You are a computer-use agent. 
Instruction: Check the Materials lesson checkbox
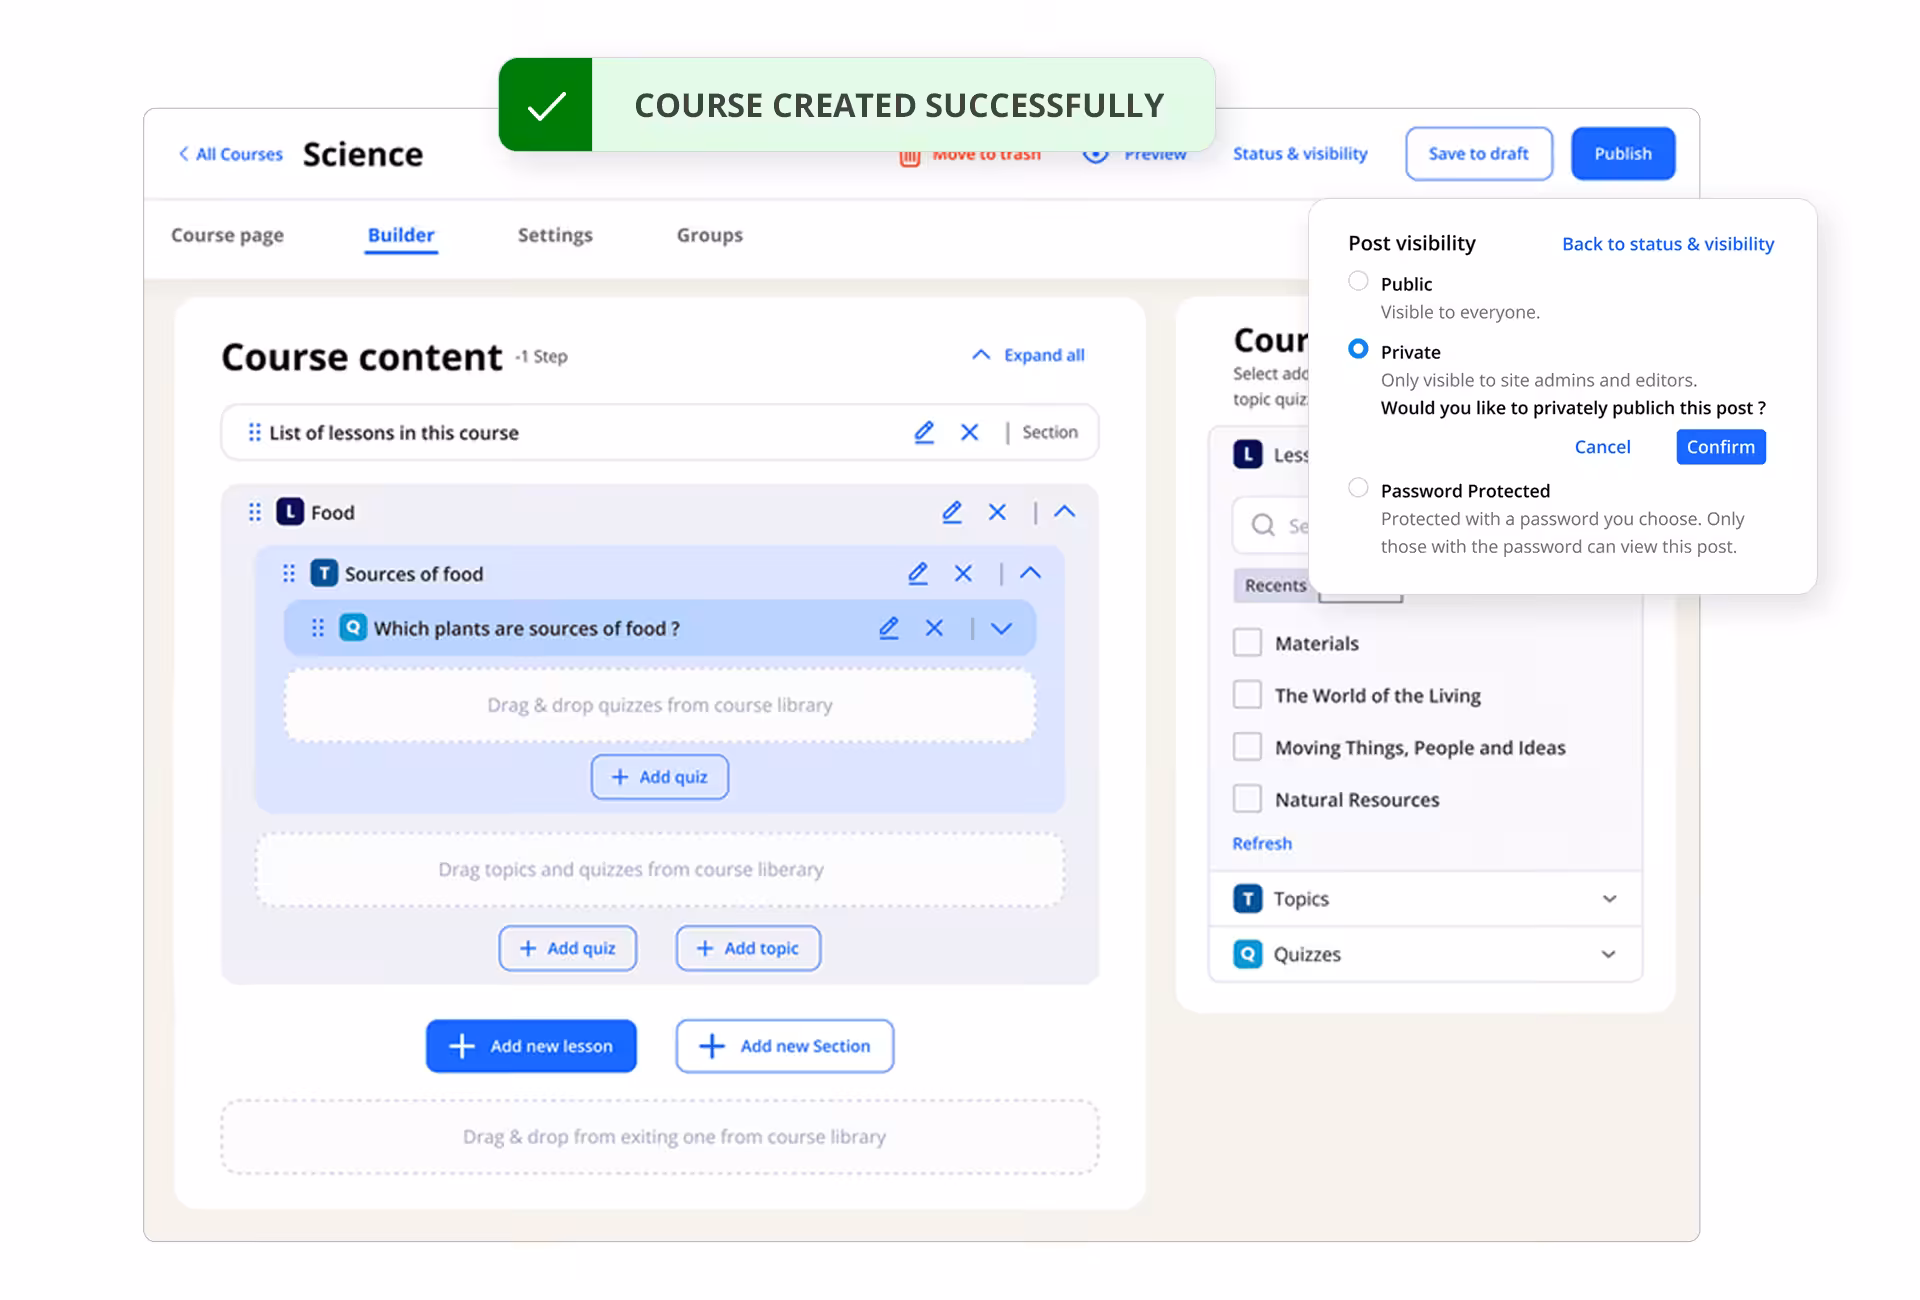point(1247,642)
